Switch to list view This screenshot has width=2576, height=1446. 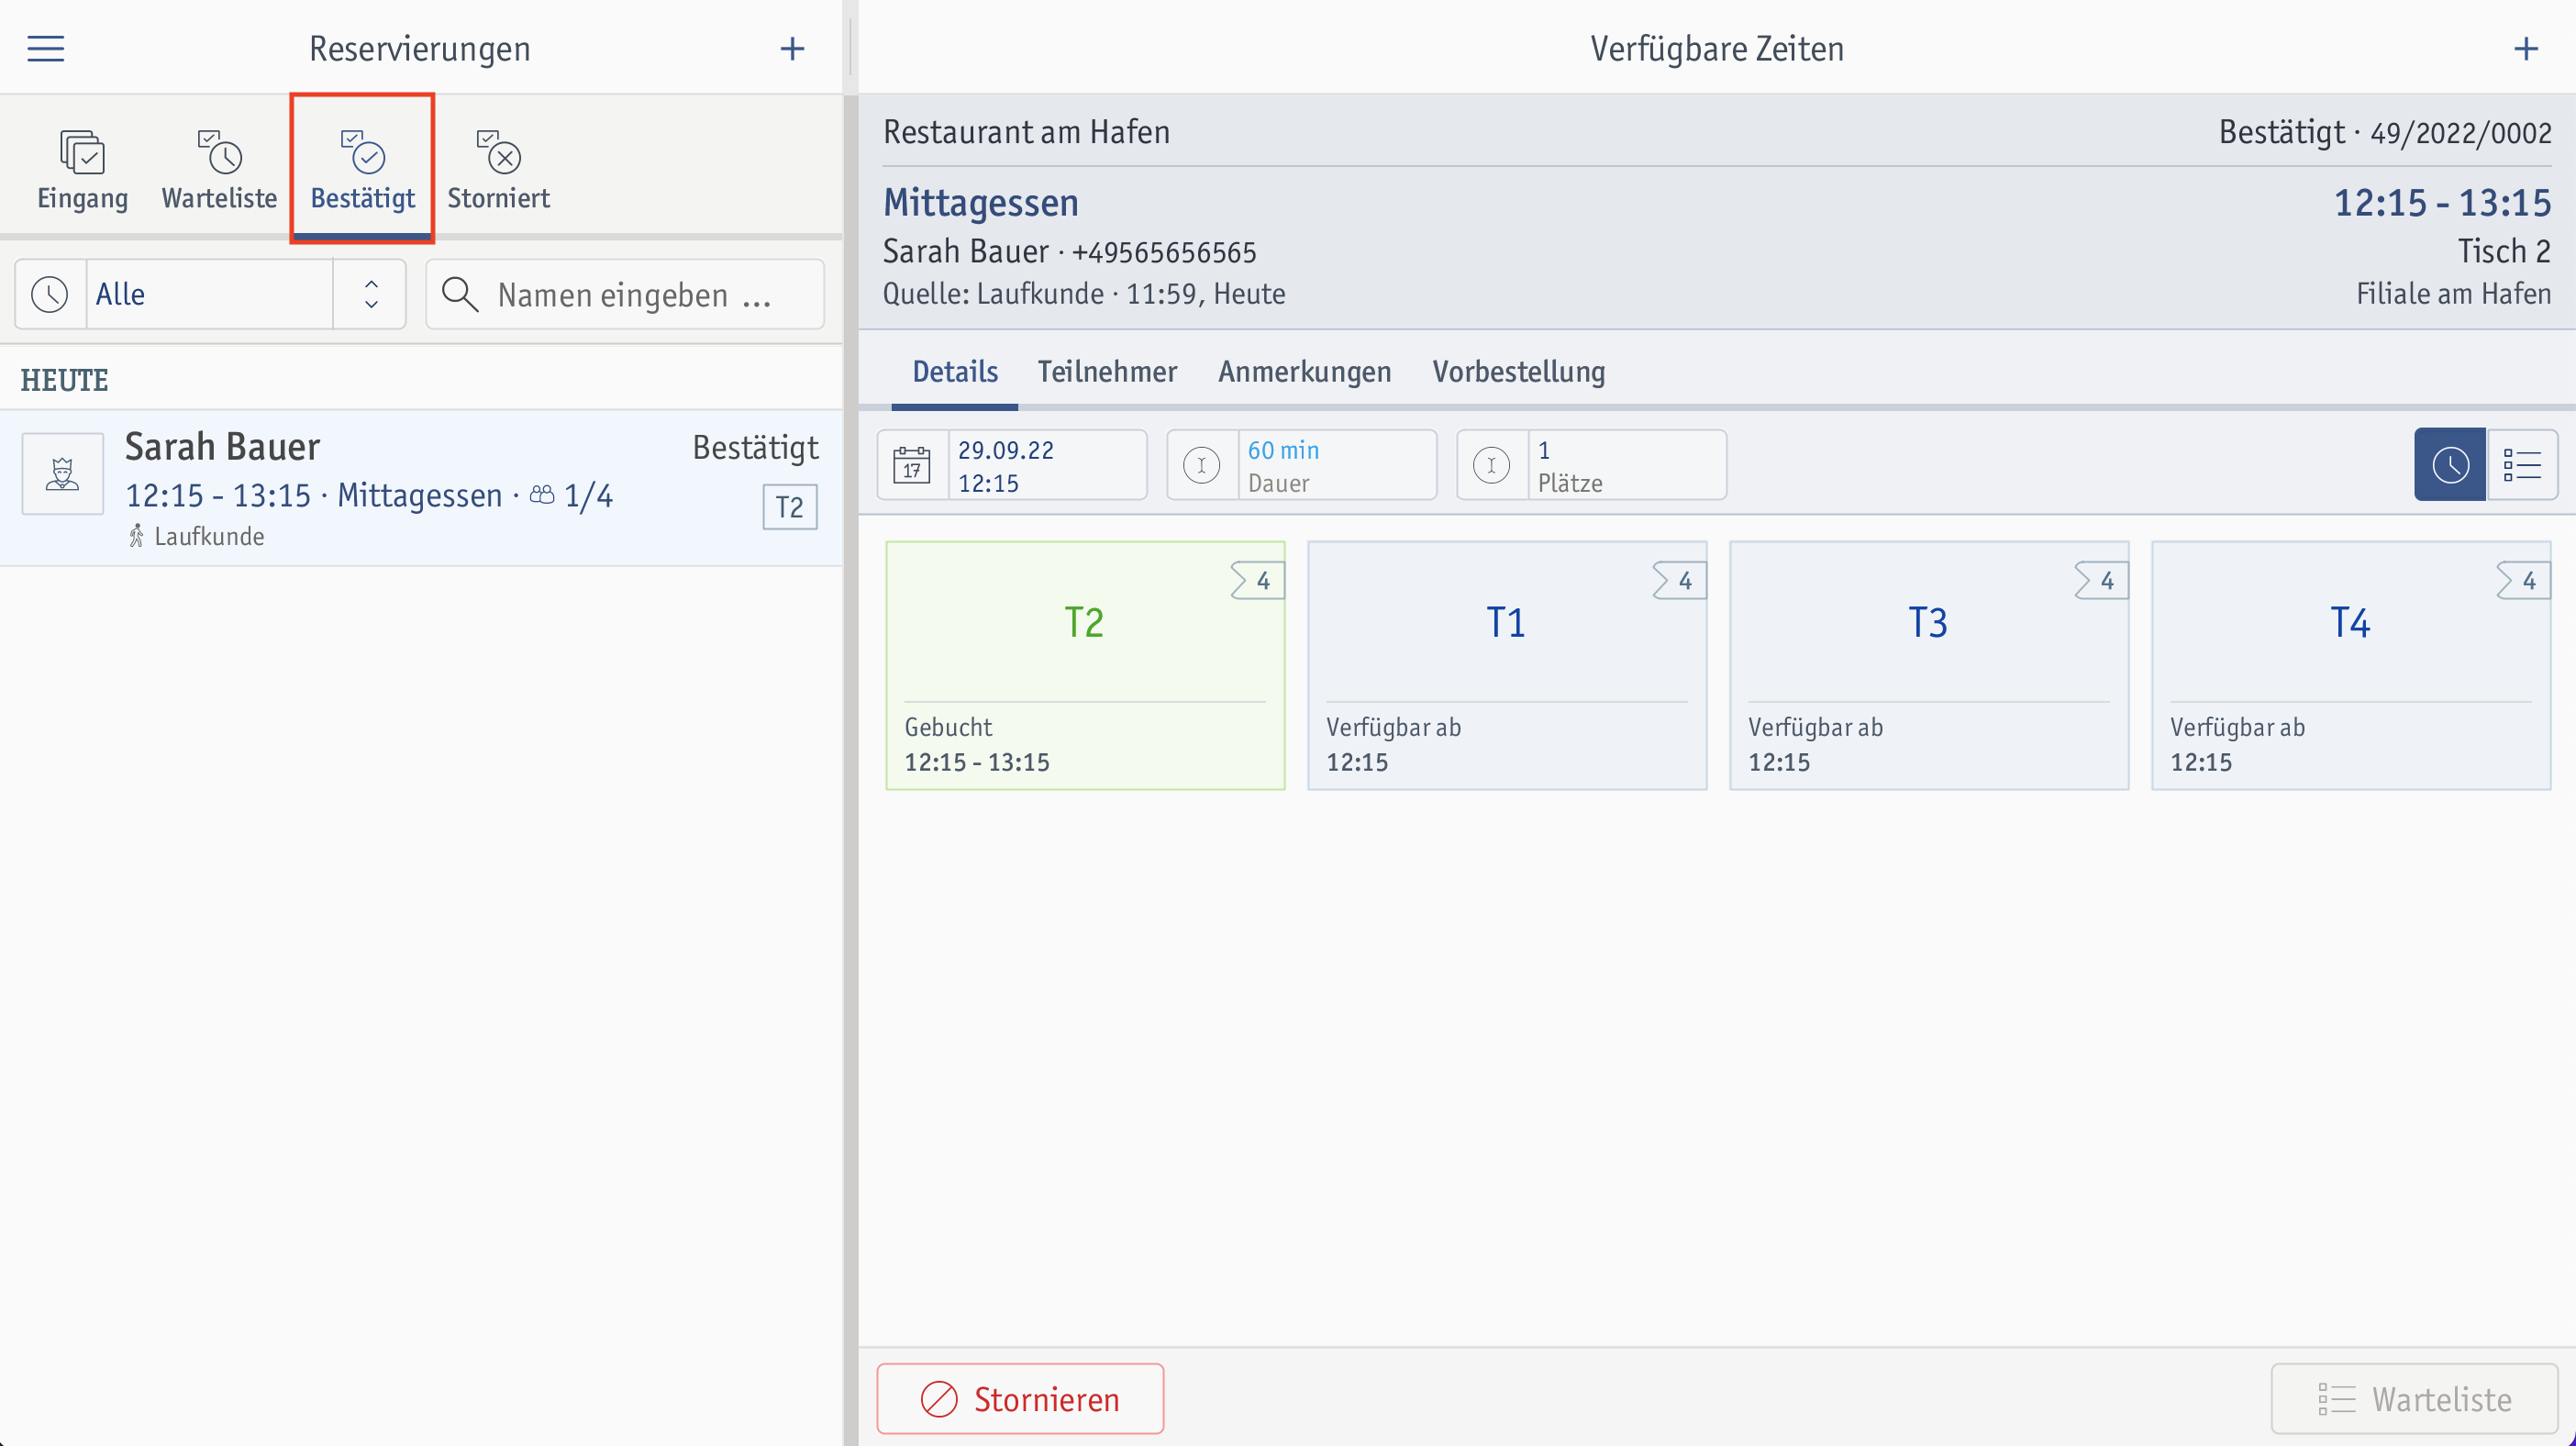pyautogui.click(x=2522, y=465)
